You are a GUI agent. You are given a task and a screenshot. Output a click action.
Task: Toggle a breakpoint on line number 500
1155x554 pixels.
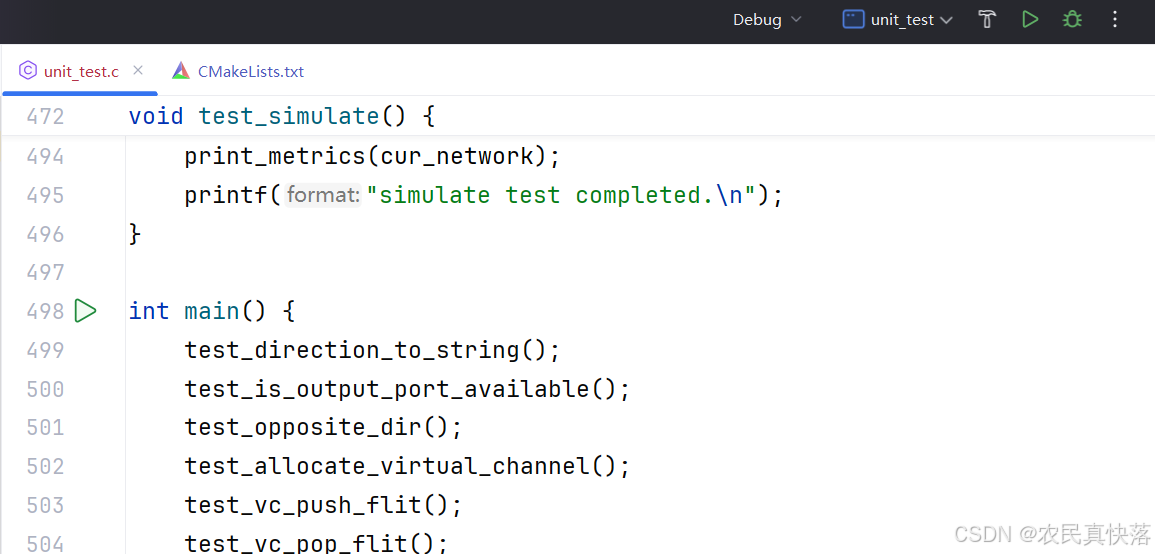coord(45,389)
